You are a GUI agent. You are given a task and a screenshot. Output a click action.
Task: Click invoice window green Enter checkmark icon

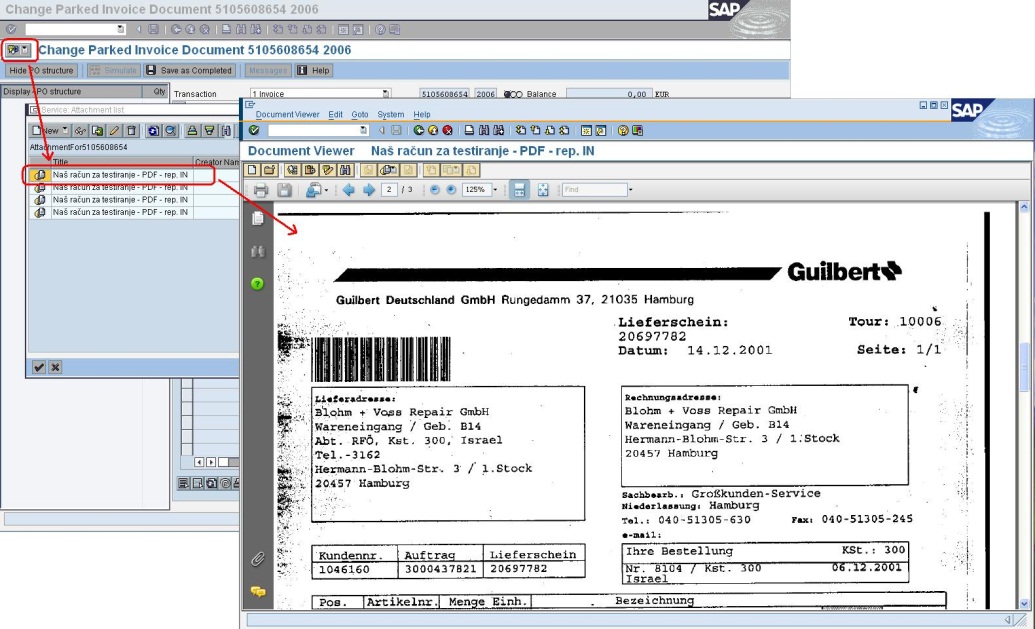pyautogui.click(x=11, y=29)
